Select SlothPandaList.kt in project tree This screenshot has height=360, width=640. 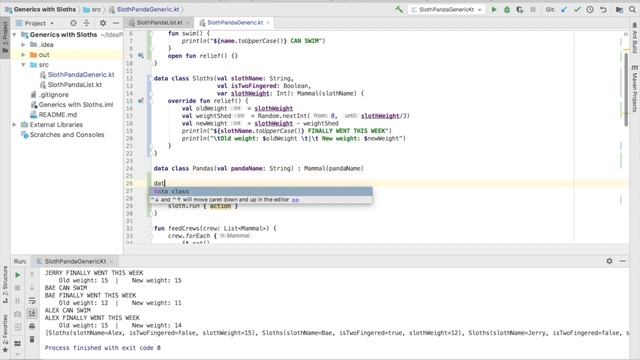[x=75, y=84]
